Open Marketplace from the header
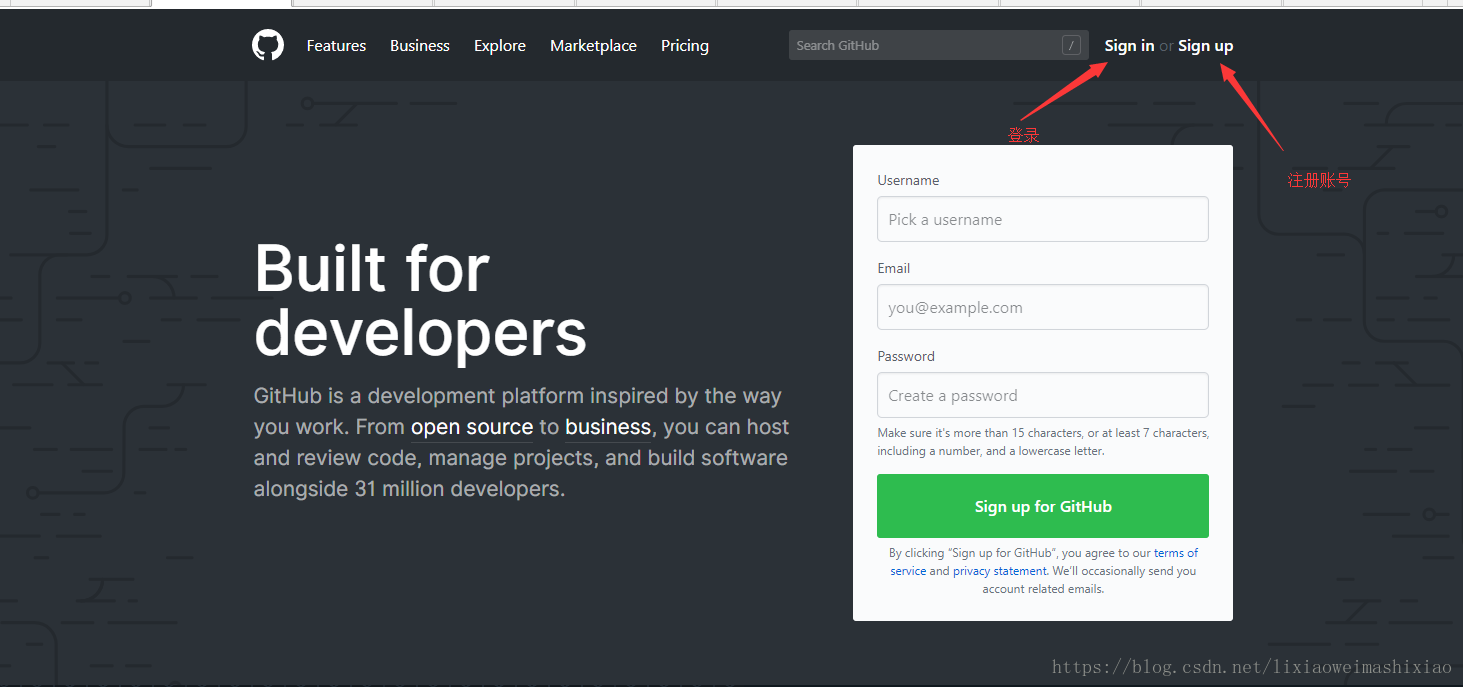The height and width of the screenshot is (687, 1463). point(593,46)
